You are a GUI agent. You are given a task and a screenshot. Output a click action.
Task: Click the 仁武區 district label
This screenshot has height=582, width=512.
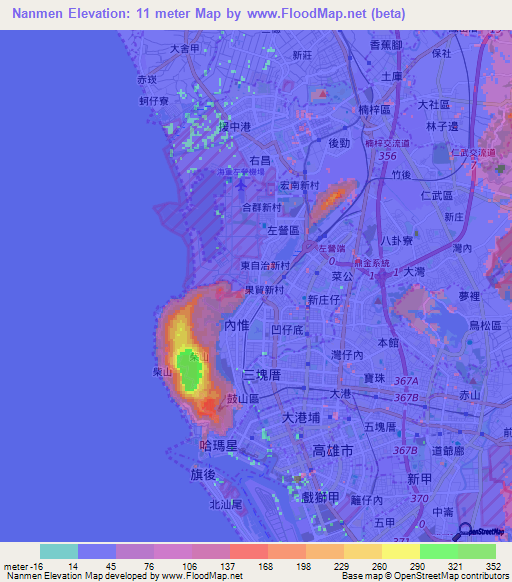coord(437,195)
